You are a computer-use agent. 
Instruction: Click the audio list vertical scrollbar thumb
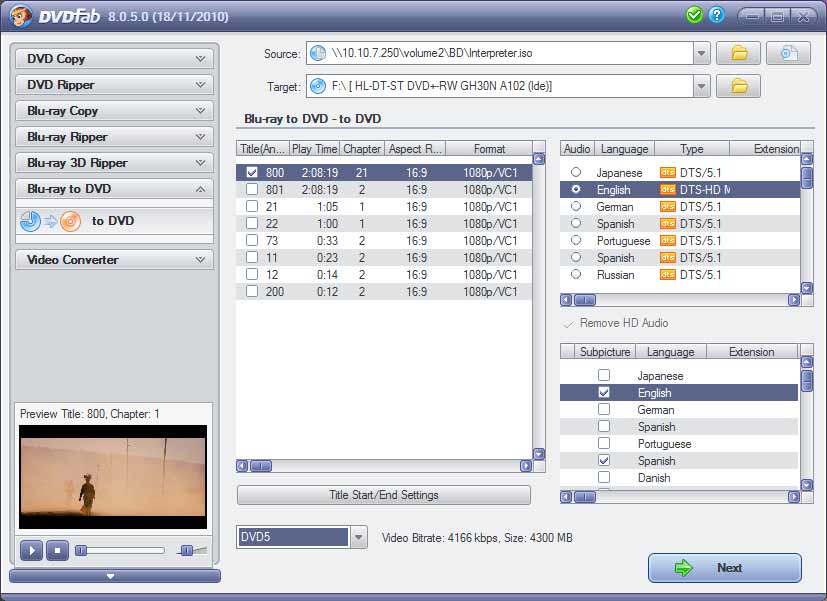click(x=806, y=177)
